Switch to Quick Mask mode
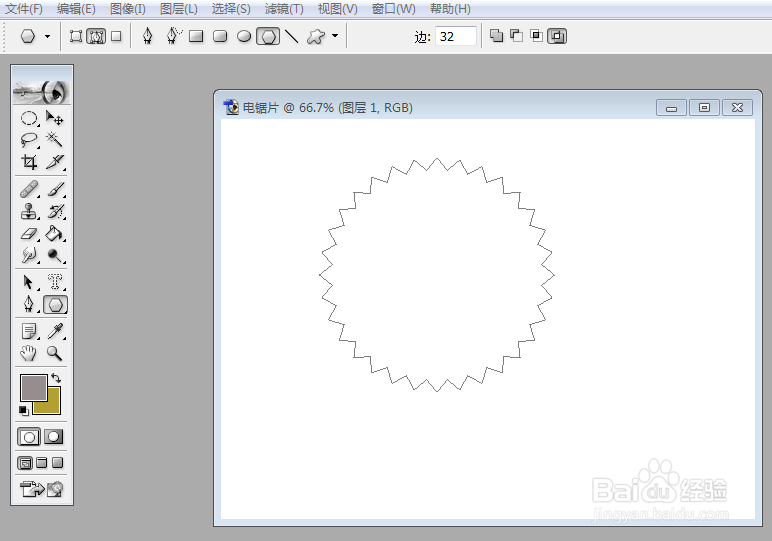The image size is (772, 541). pos(54,437)
